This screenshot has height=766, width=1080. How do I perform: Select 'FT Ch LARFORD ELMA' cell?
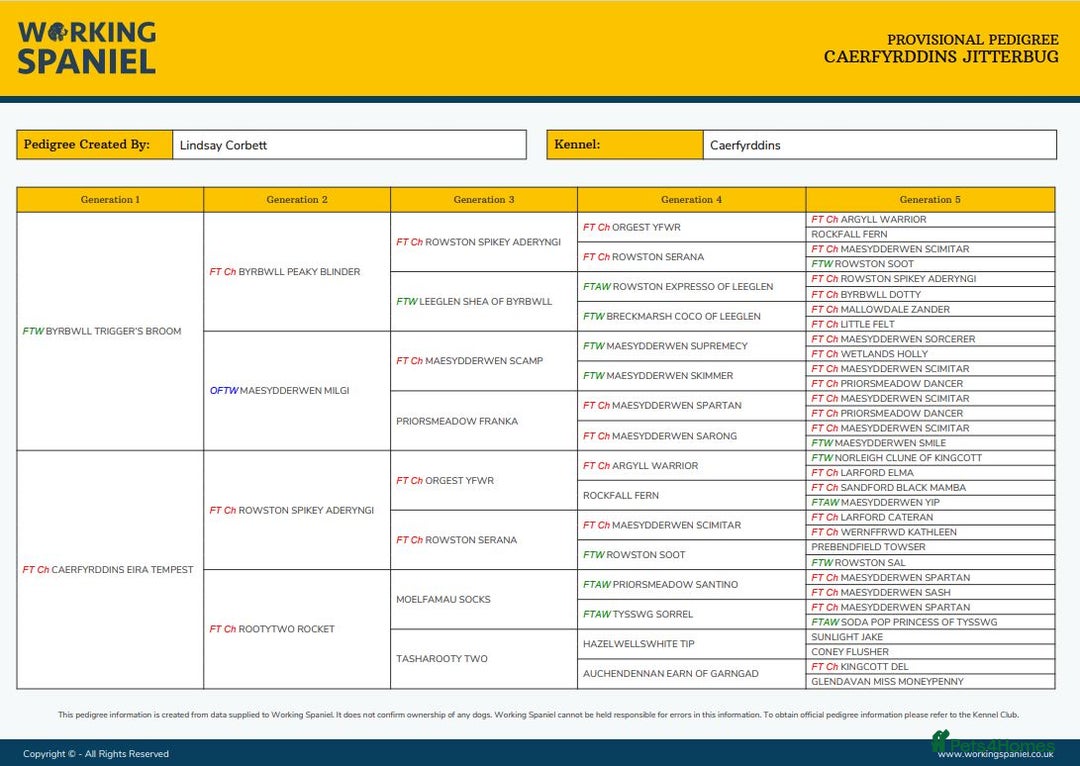pos(930,473)
